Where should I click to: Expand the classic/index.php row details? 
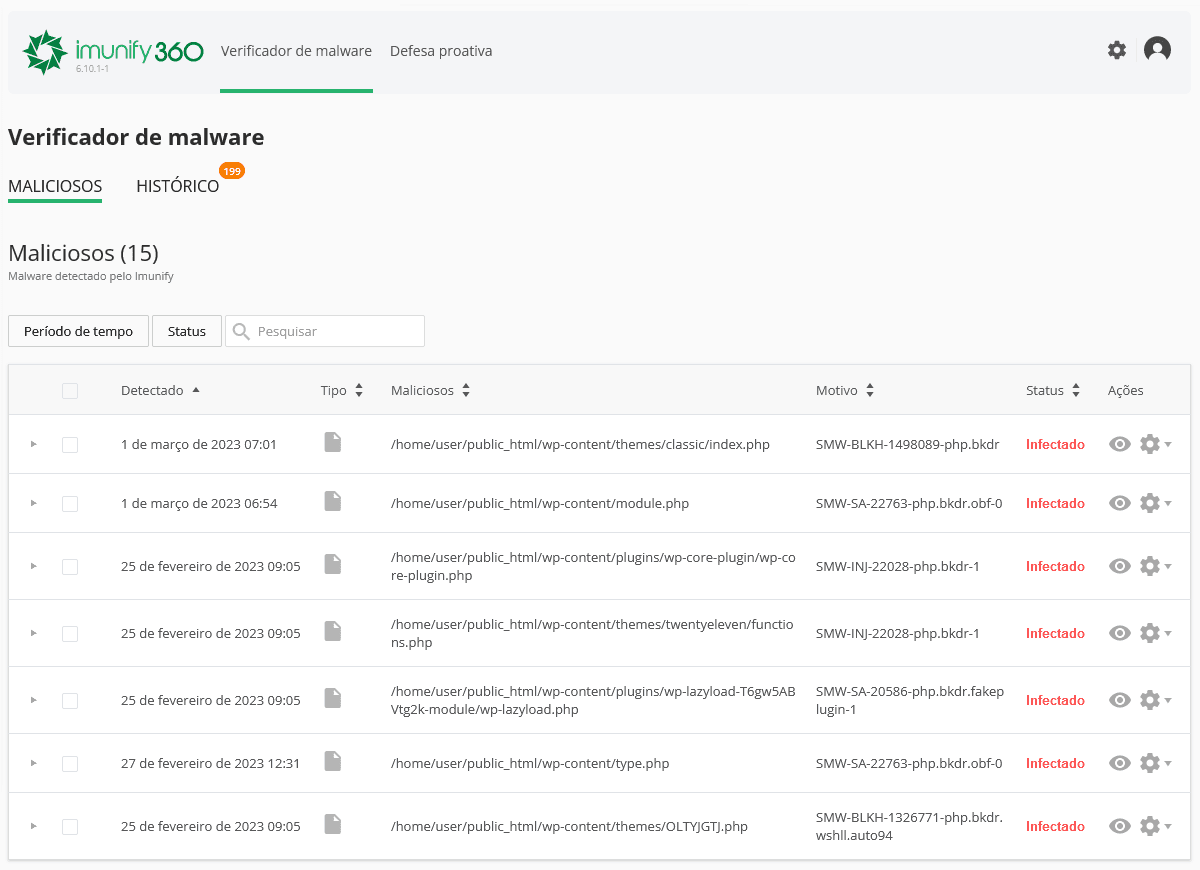33,444
